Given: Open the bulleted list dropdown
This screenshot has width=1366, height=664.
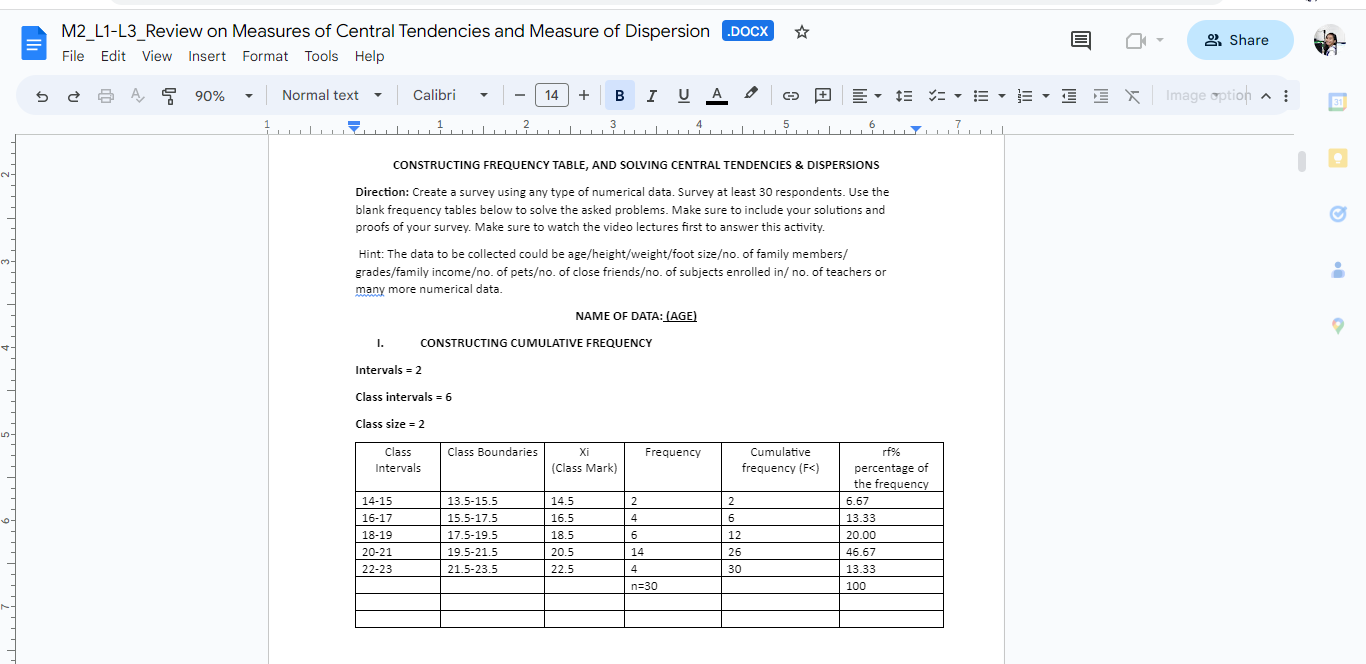Looking at the screenshot, I should [988, 96].
